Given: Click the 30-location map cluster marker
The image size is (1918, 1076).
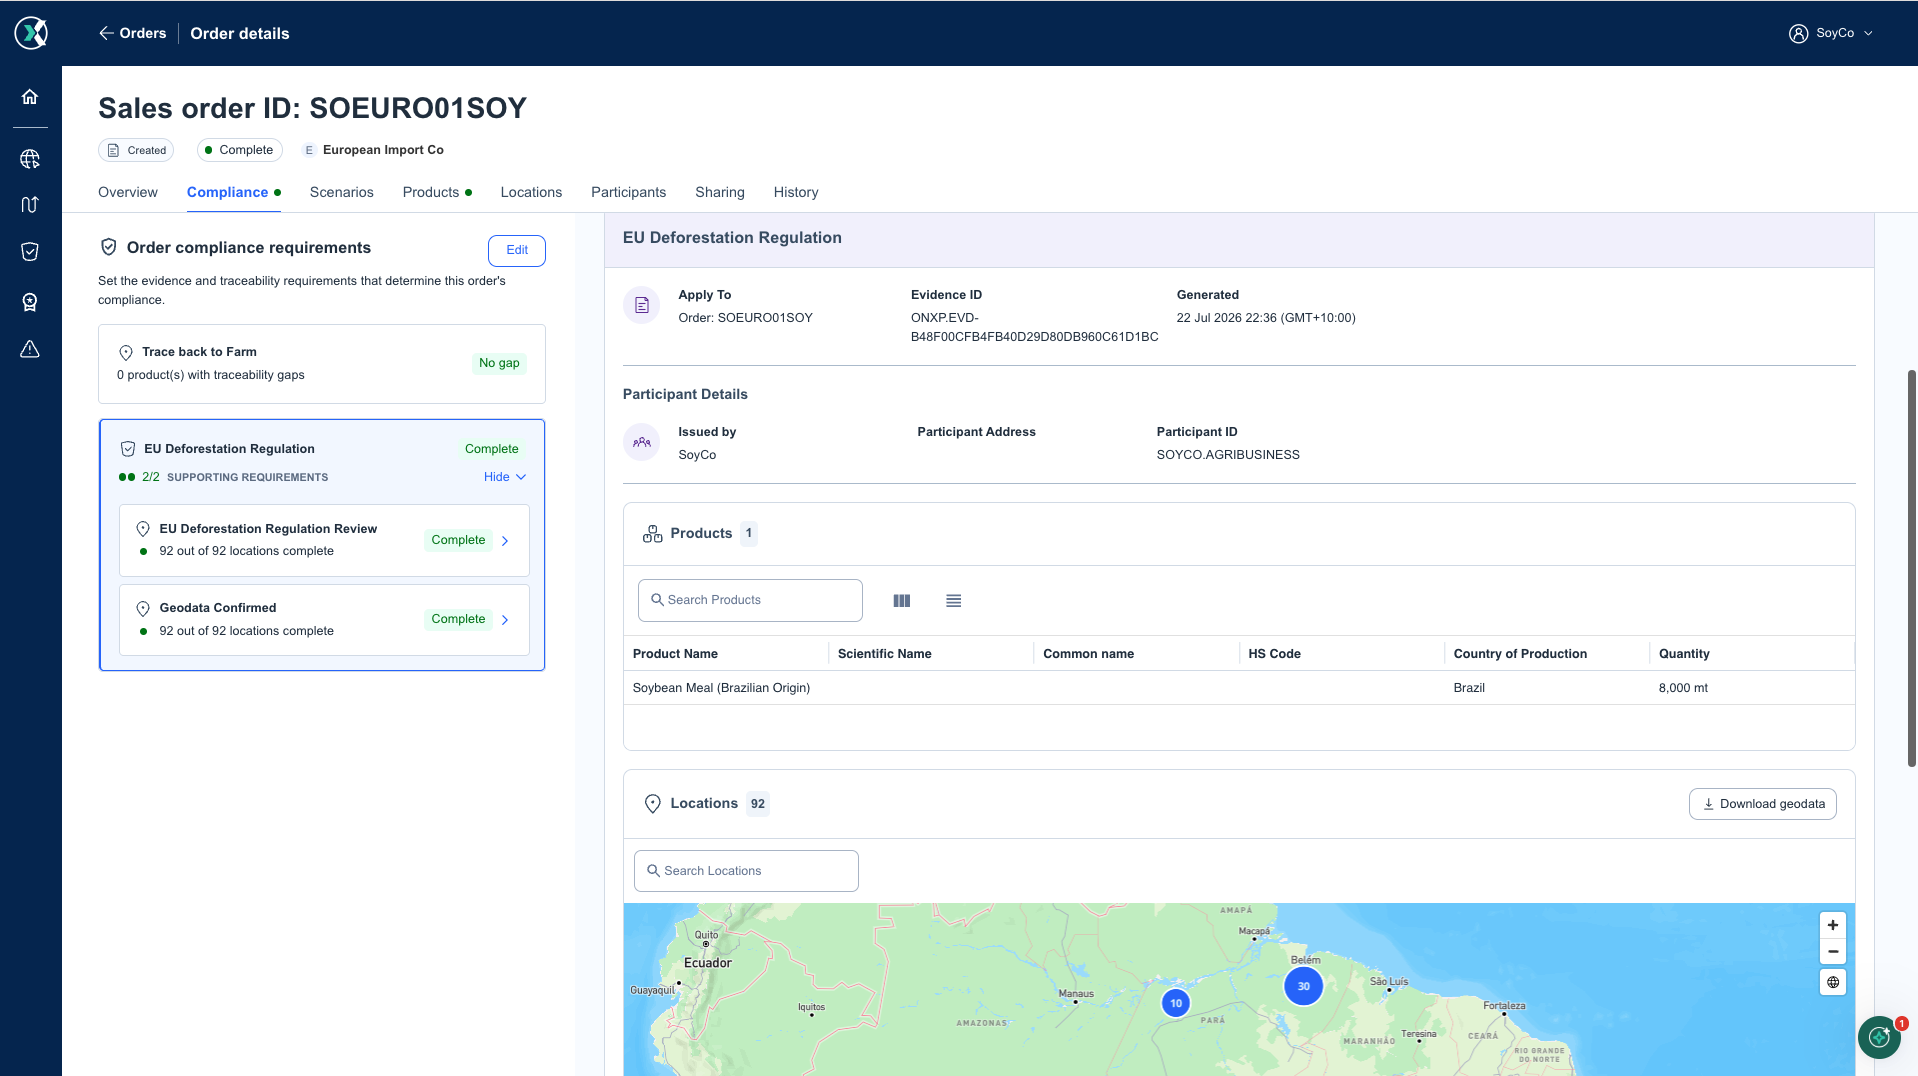Looking at the screenshot, I should (x=1304, y=986).
